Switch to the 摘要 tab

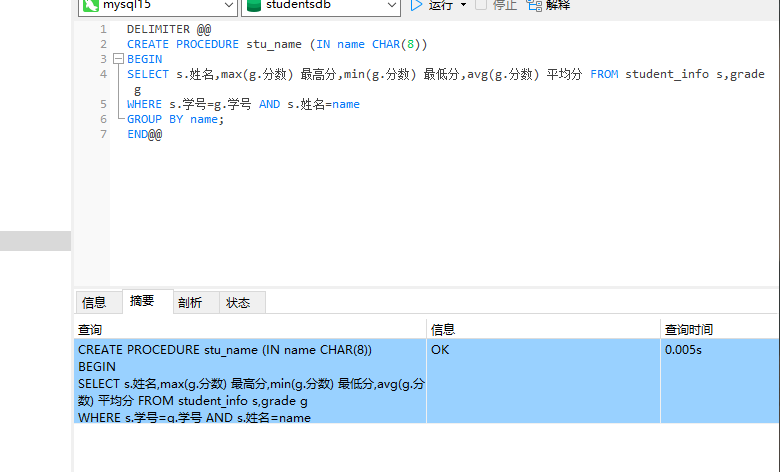click(x=148, y=301)
